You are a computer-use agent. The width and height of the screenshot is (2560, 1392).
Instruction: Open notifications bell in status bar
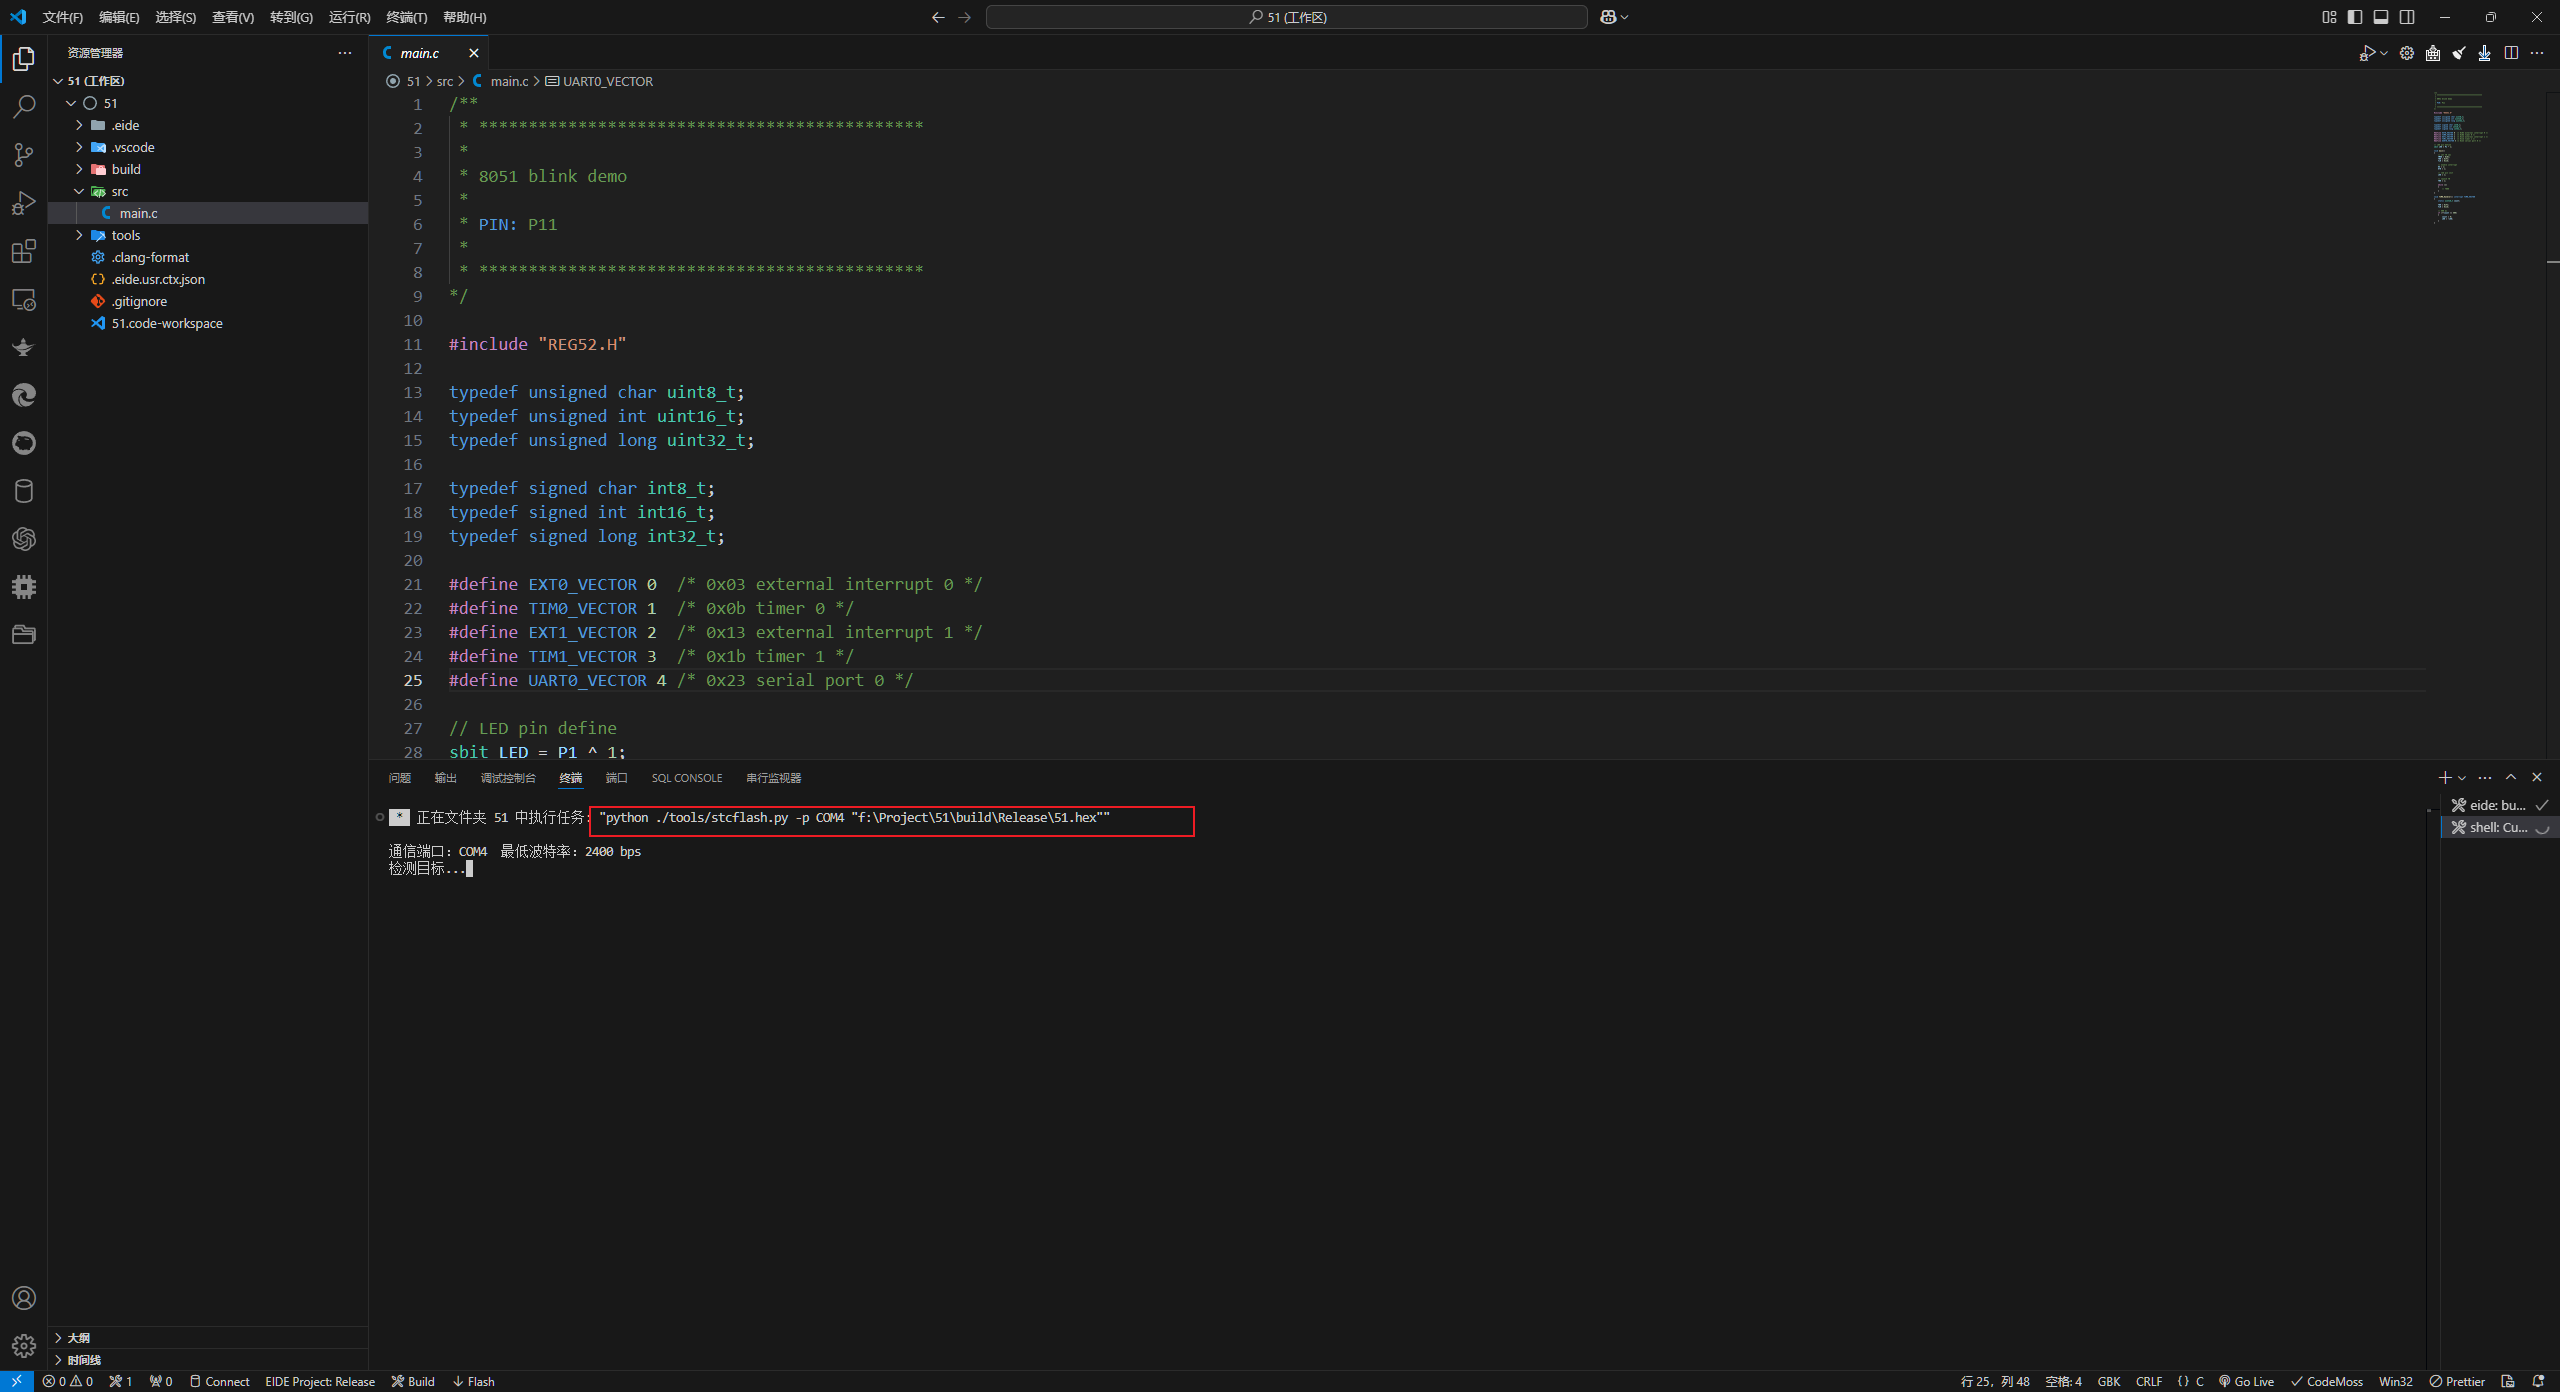2538,1381
